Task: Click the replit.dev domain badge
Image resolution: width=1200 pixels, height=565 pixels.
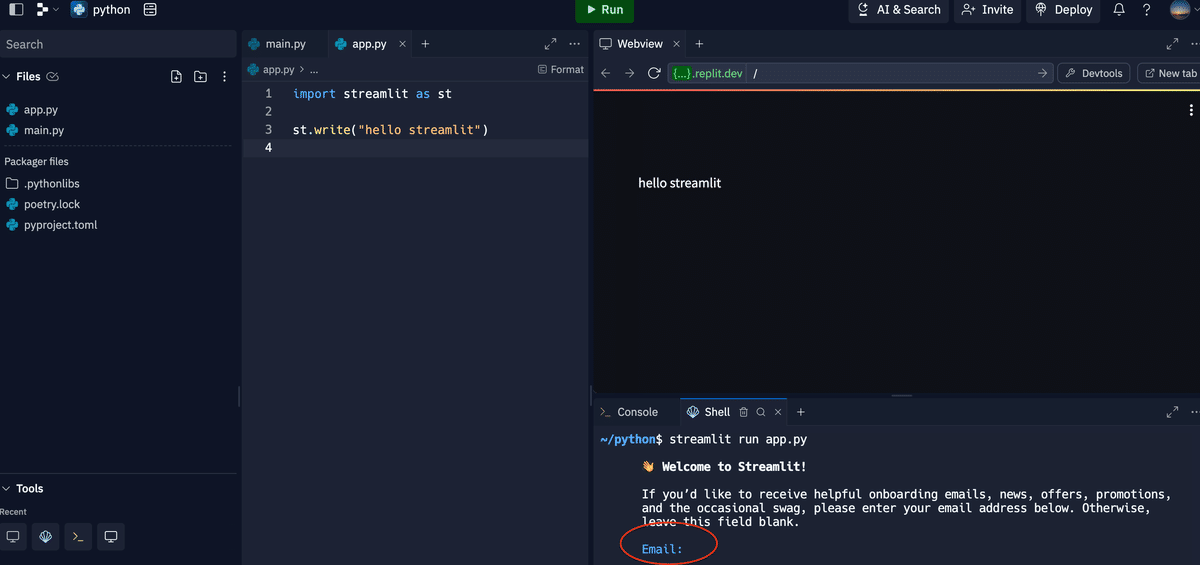Action: [708, 73]
